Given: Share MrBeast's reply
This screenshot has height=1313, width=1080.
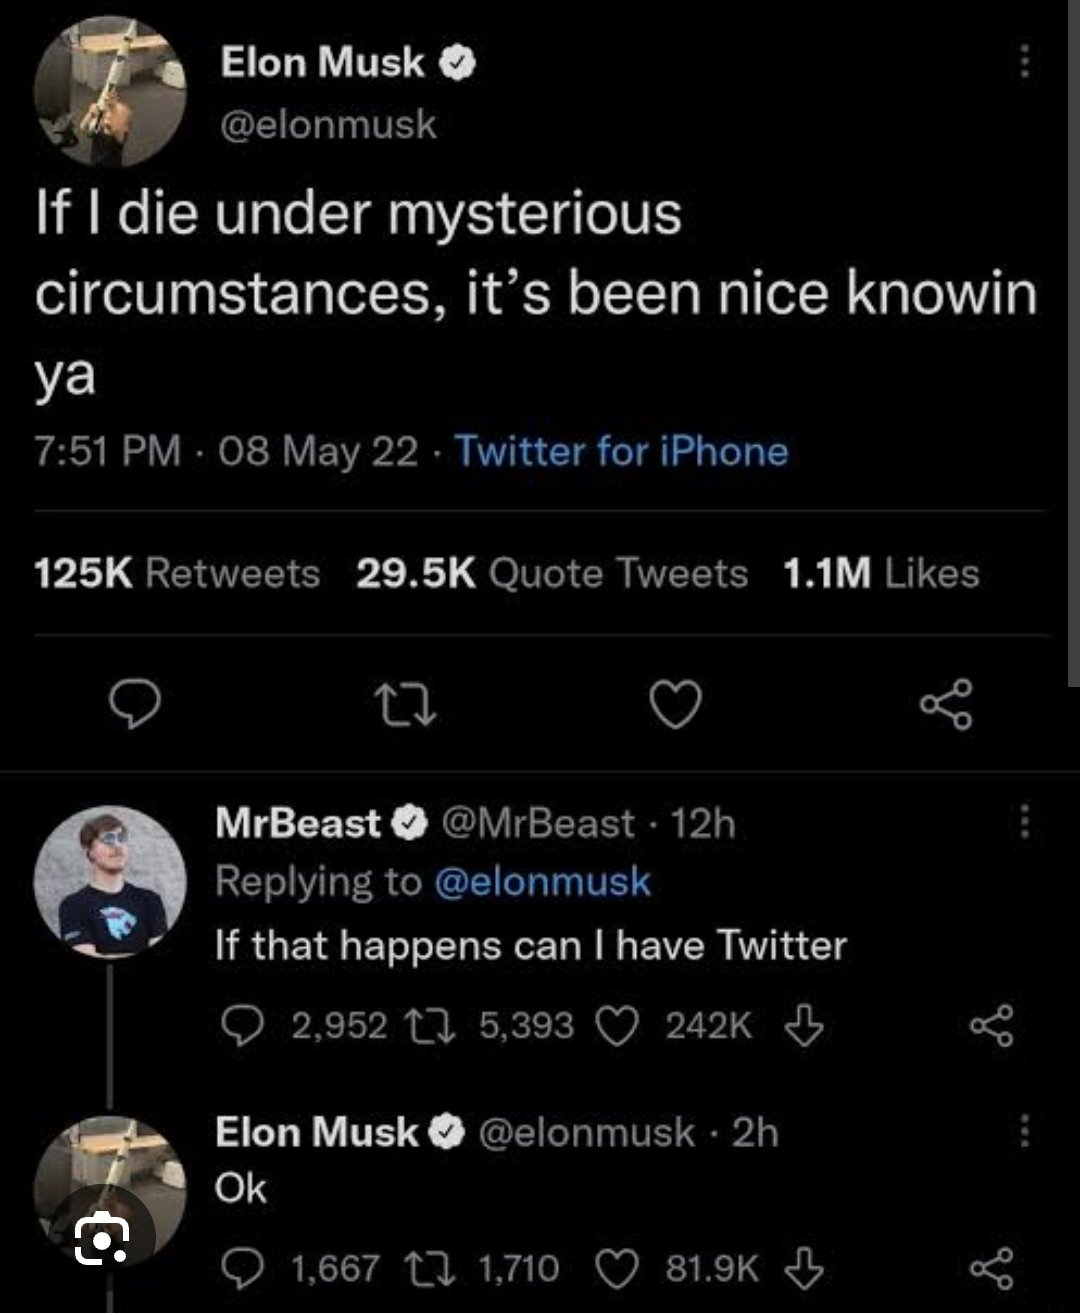Looking at the screenshot, I should coord(992,1027).
